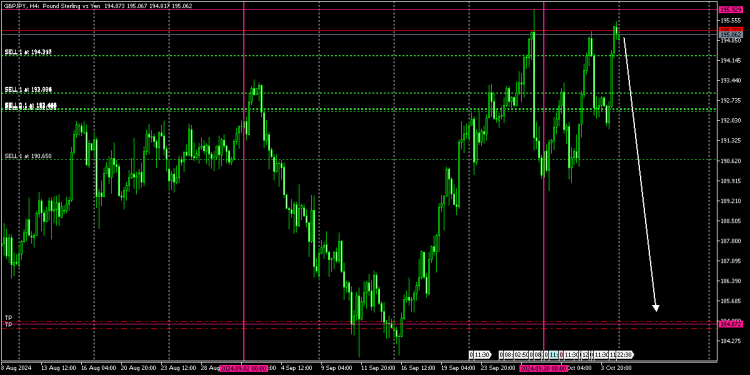
Task: Click the grey 195.062 current price tag
Action: click(730, 35)
